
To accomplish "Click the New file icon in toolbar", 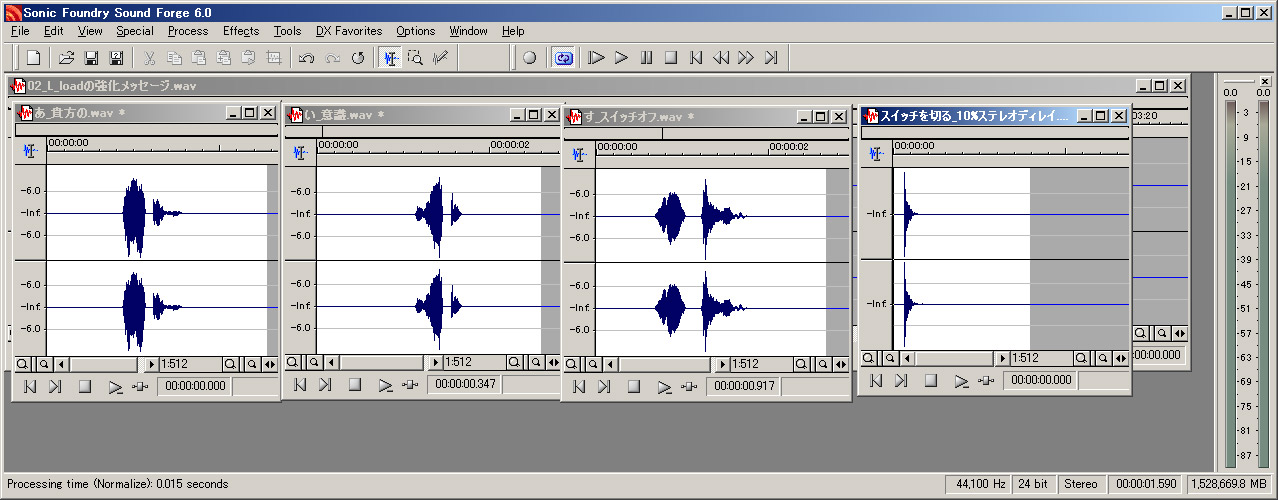I will point(33,58).
